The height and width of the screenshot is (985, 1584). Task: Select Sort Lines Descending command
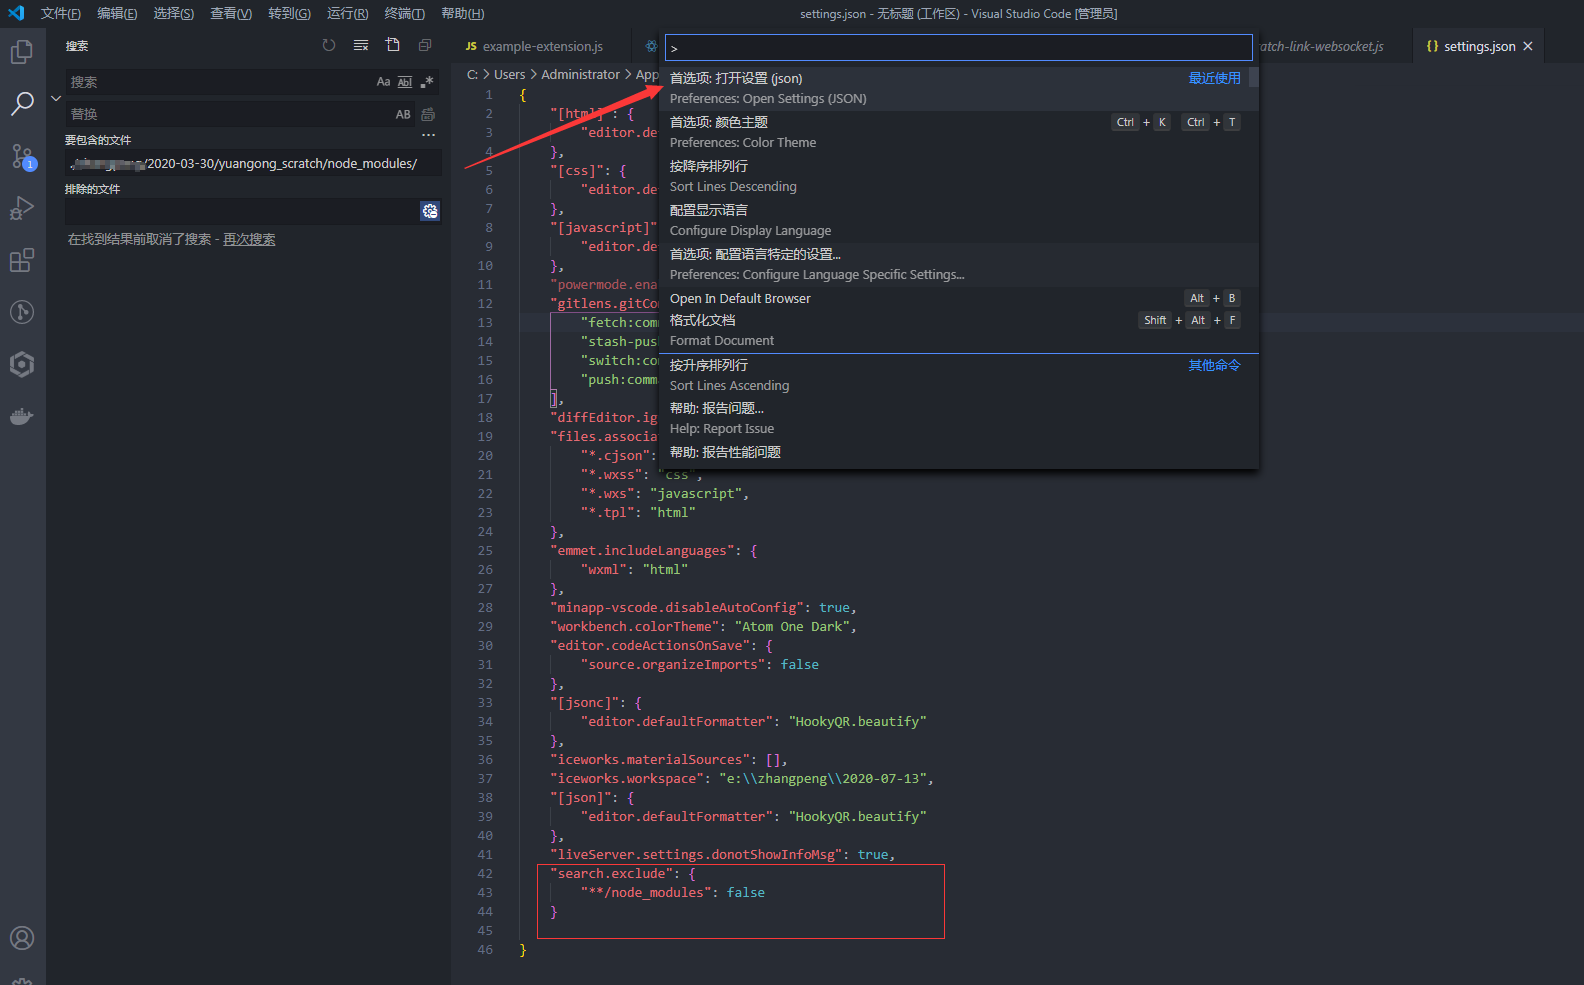click(959, 176)
